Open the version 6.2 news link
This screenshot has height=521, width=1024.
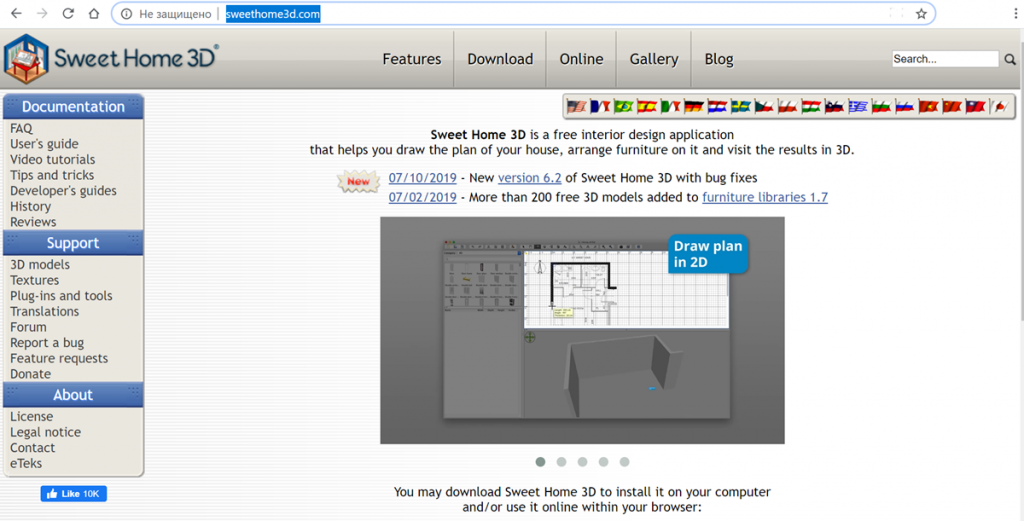[530, 178]
